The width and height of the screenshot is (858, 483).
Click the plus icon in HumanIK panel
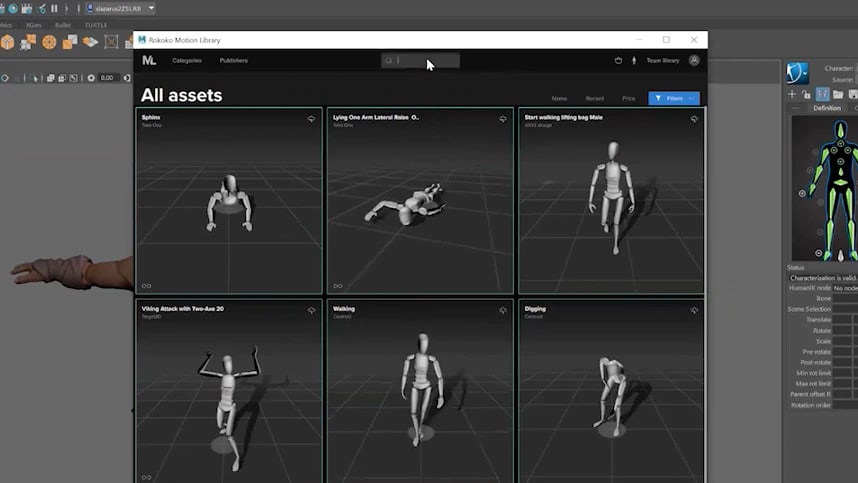coord(793,95)
